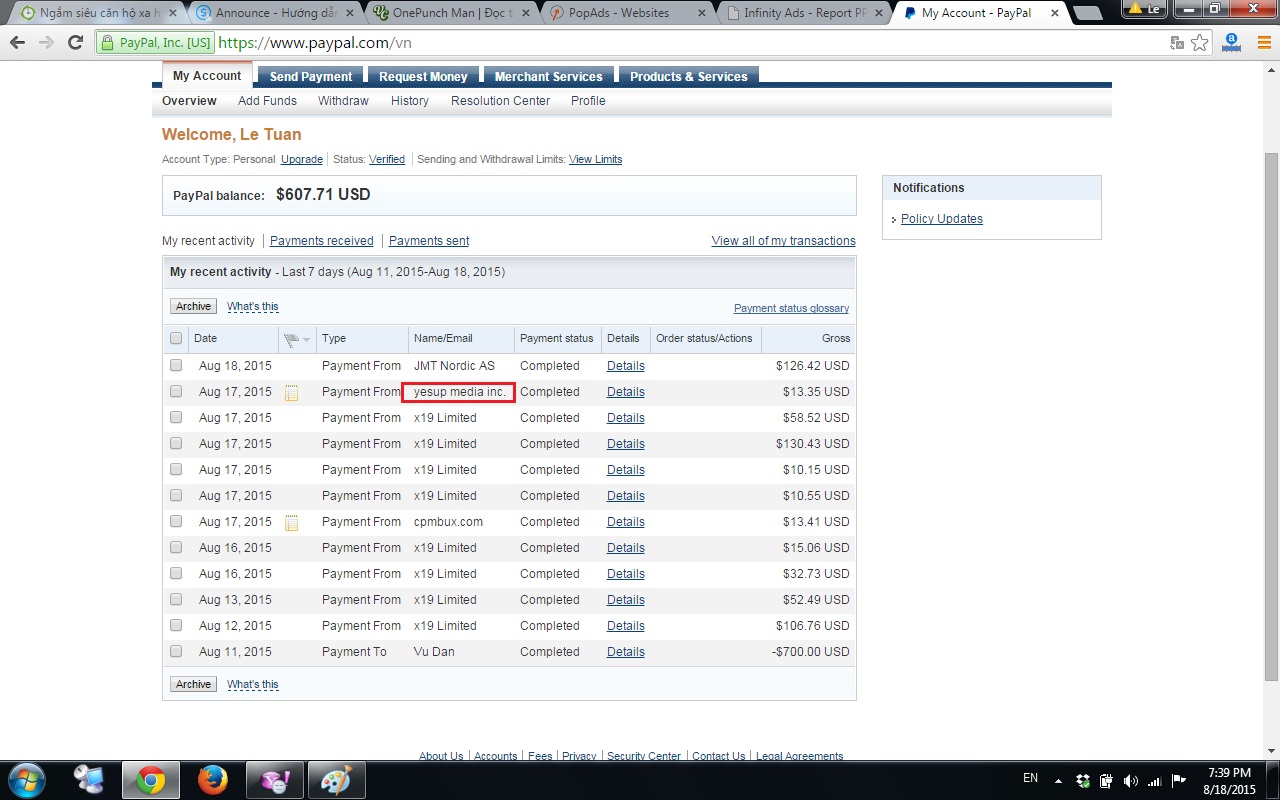Select the checkbox for the $130.43 payment

click(x=176, y=444)
